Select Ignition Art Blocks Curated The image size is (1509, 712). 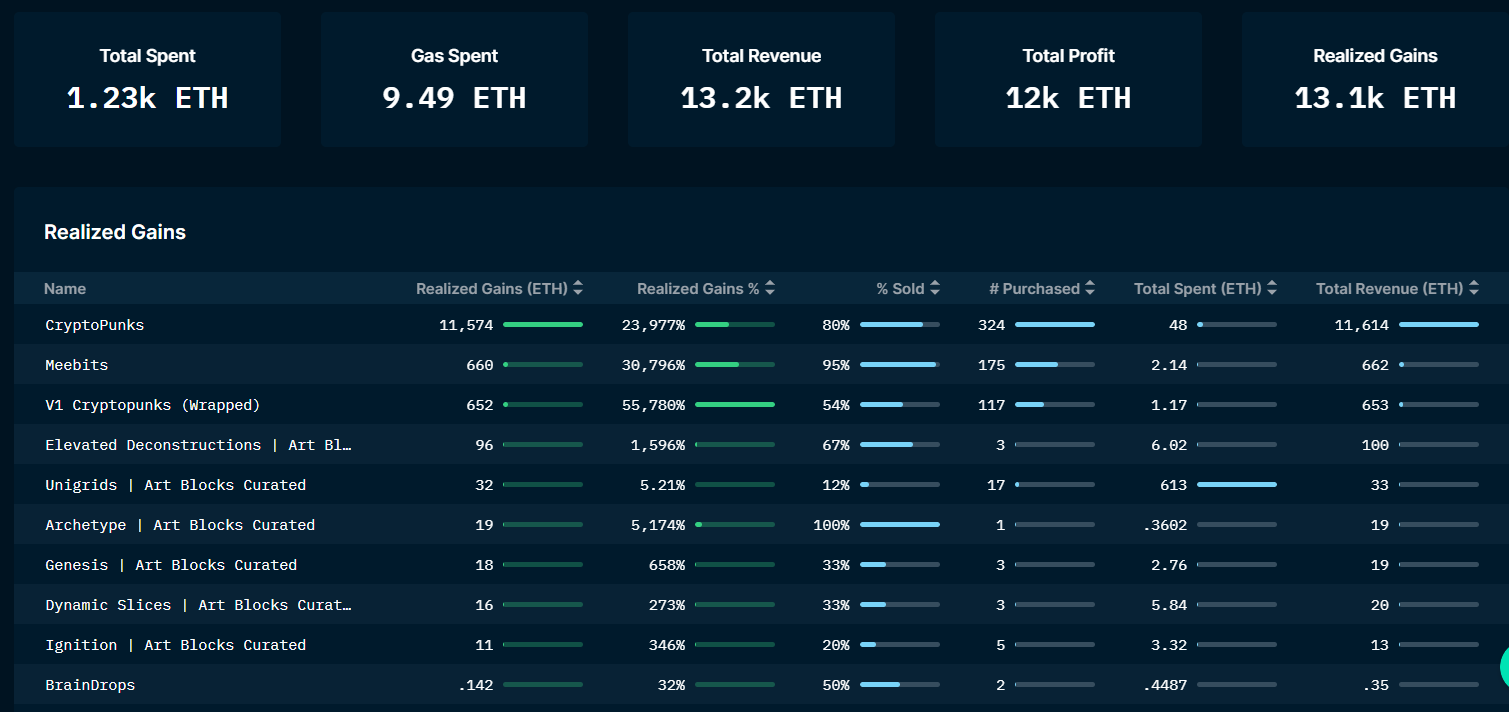(761, 645)
